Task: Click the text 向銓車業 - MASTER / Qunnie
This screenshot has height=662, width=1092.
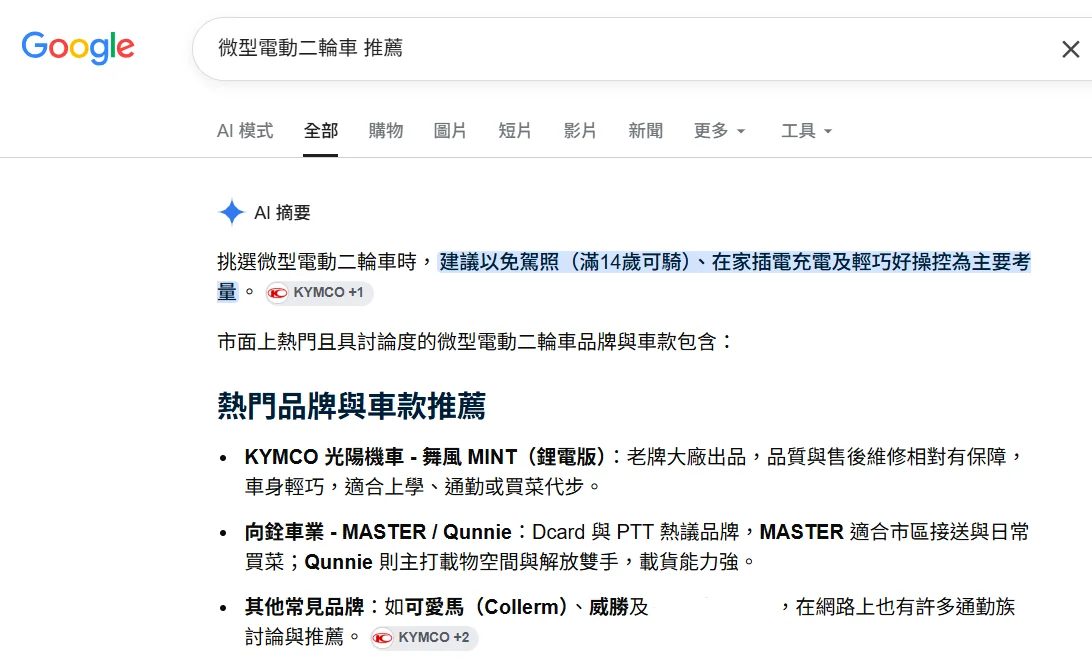Action: click(378, 532)
